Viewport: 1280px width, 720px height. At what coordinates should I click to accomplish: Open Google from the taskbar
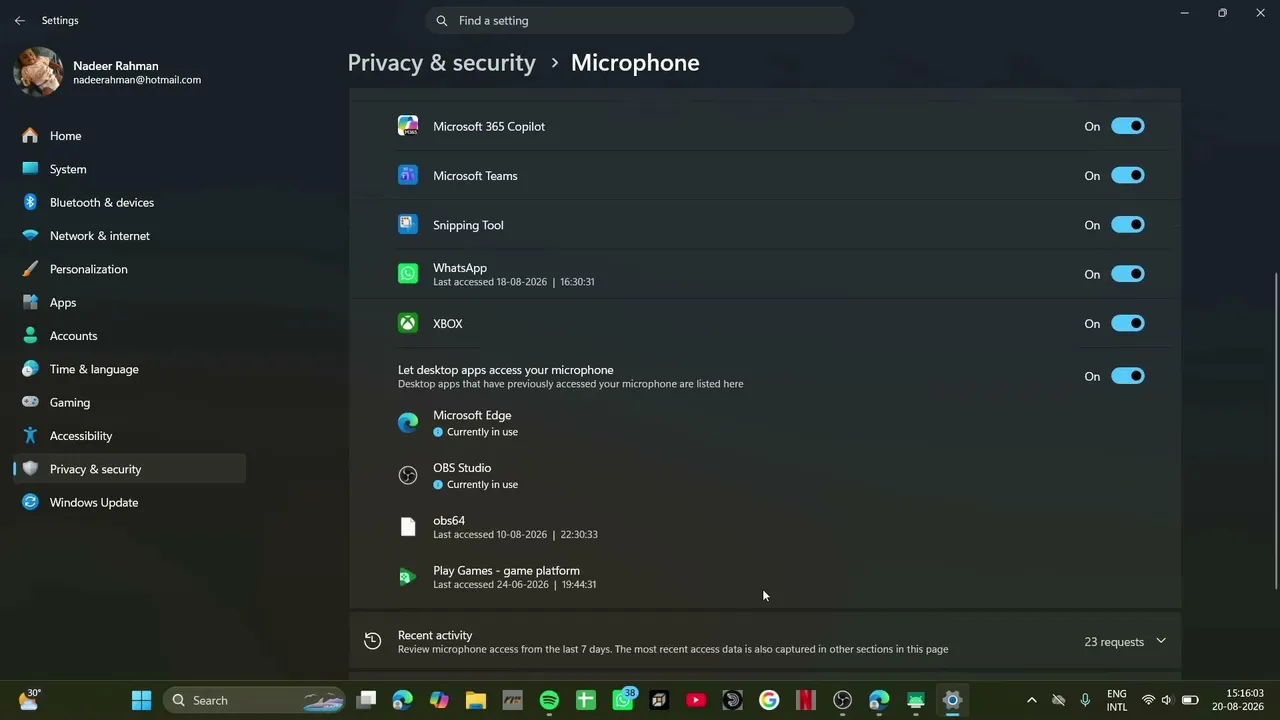click(768, 700)
